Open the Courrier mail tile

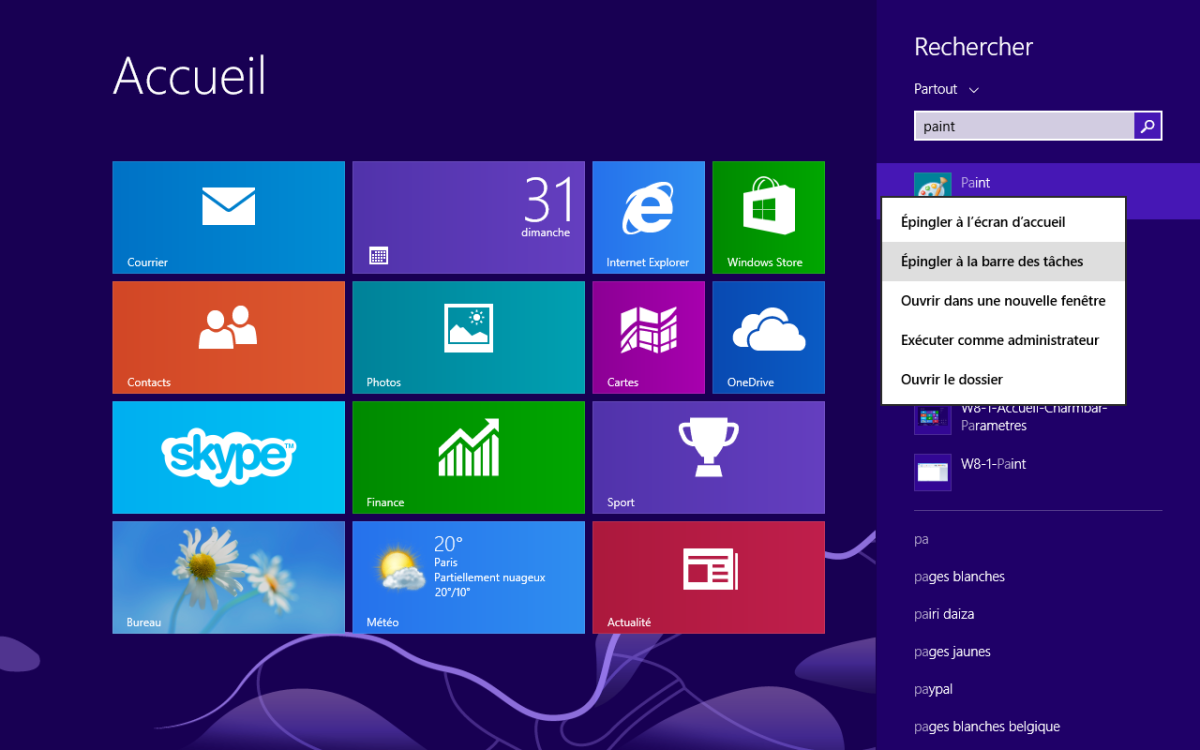click(228, 217)
